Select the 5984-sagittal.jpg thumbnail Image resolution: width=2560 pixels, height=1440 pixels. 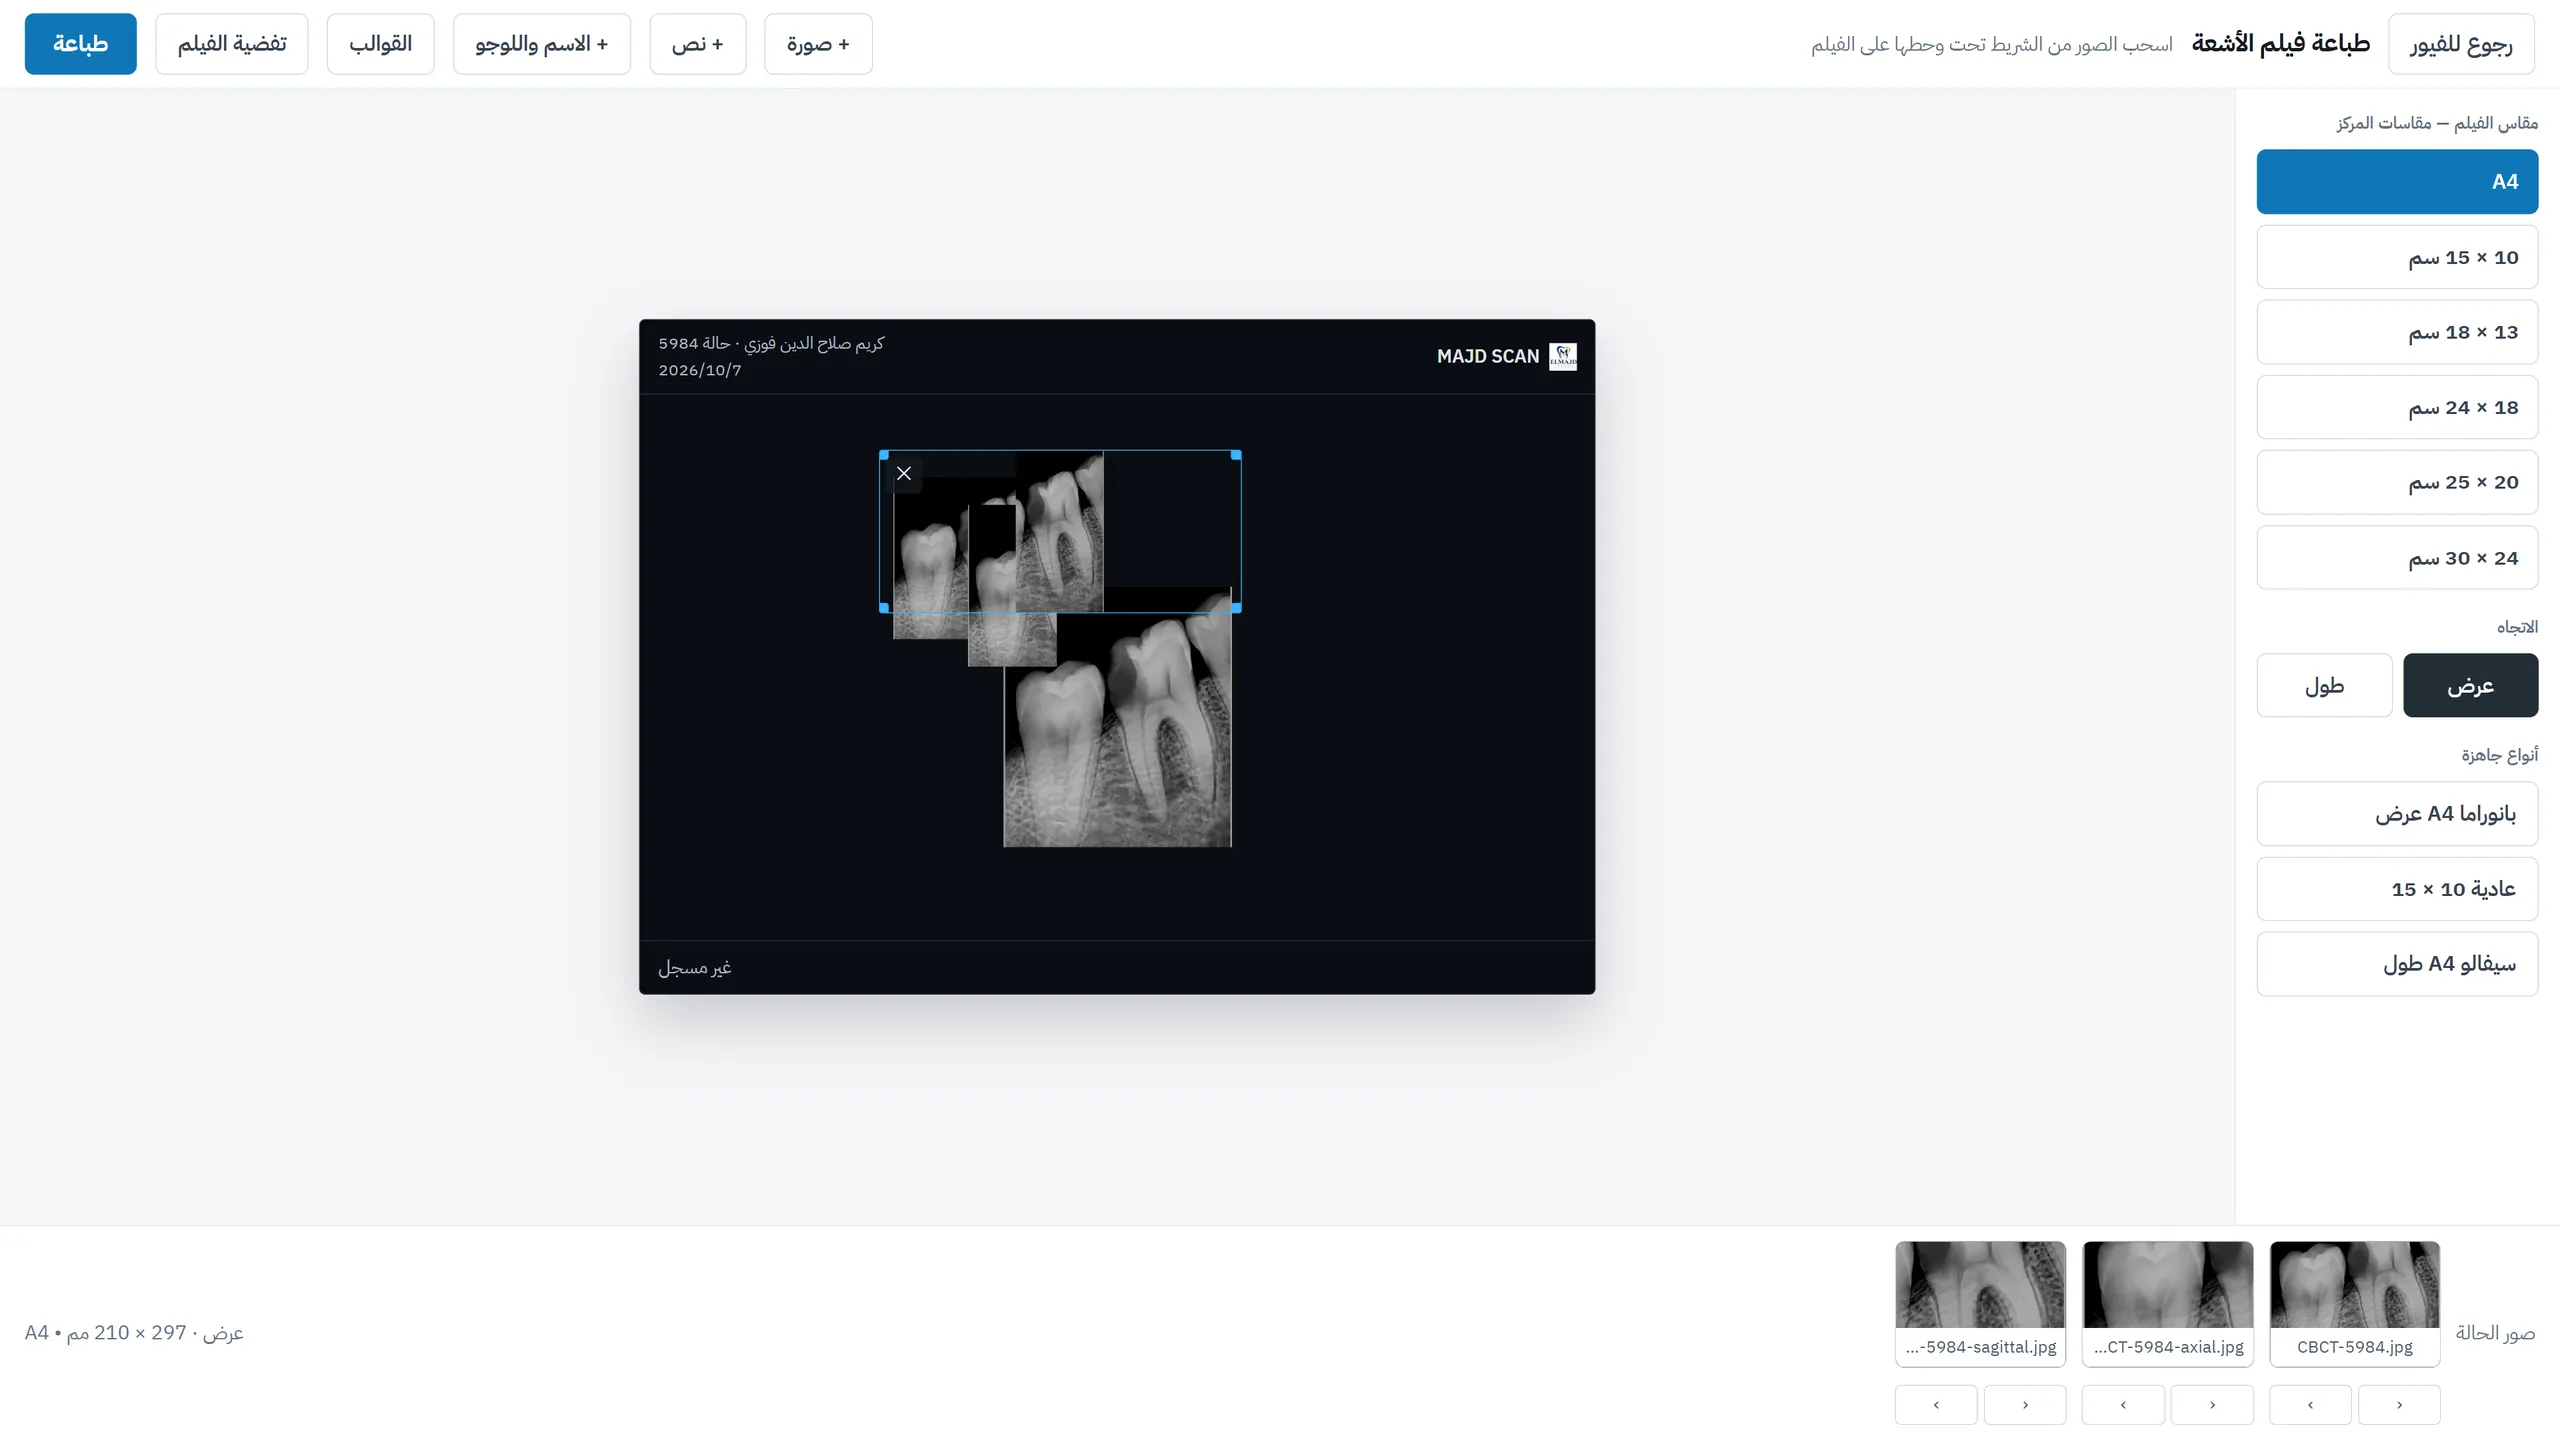pos(1980,1304)
